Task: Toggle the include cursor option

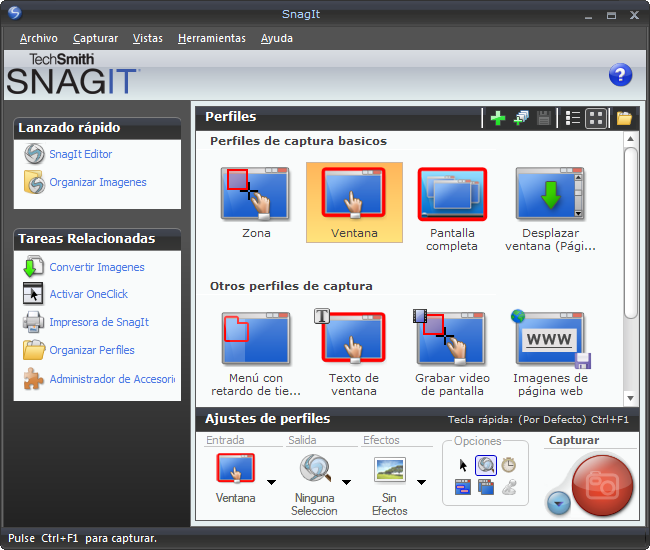Action: [x=463, y=465]
